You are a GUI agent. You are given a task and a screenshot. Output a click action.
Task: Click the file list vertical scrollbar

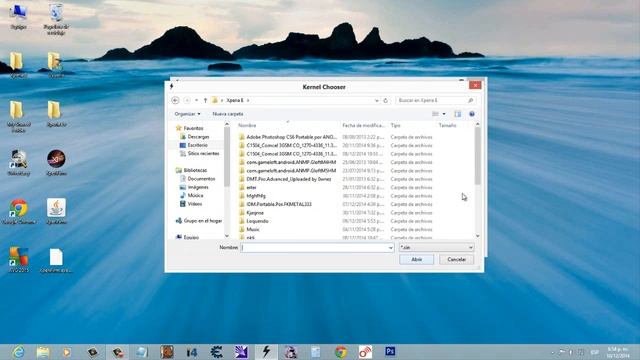(477, 156)
